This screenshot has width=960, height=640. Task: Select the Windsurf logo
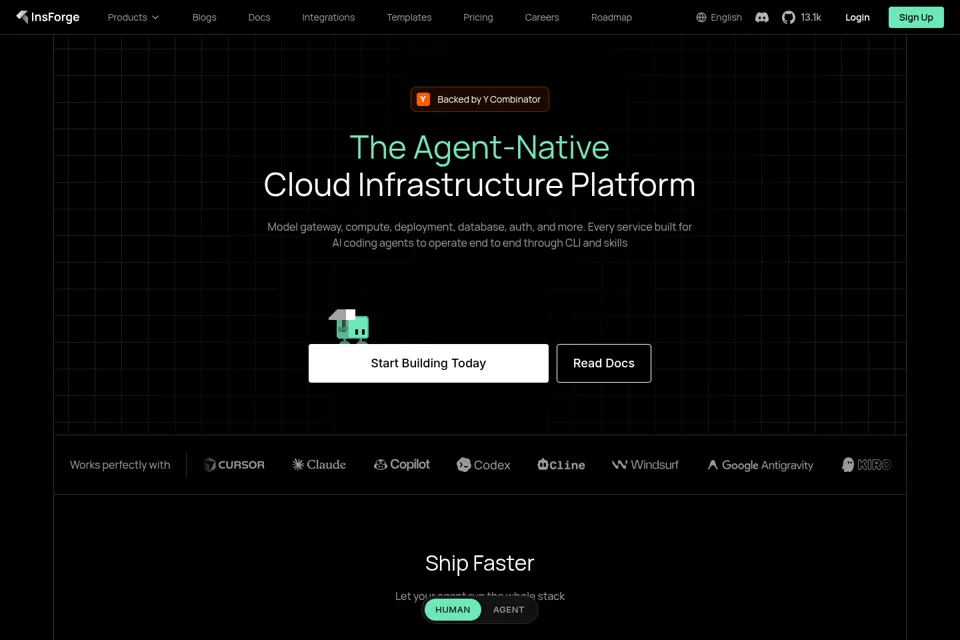pos(645,465)
